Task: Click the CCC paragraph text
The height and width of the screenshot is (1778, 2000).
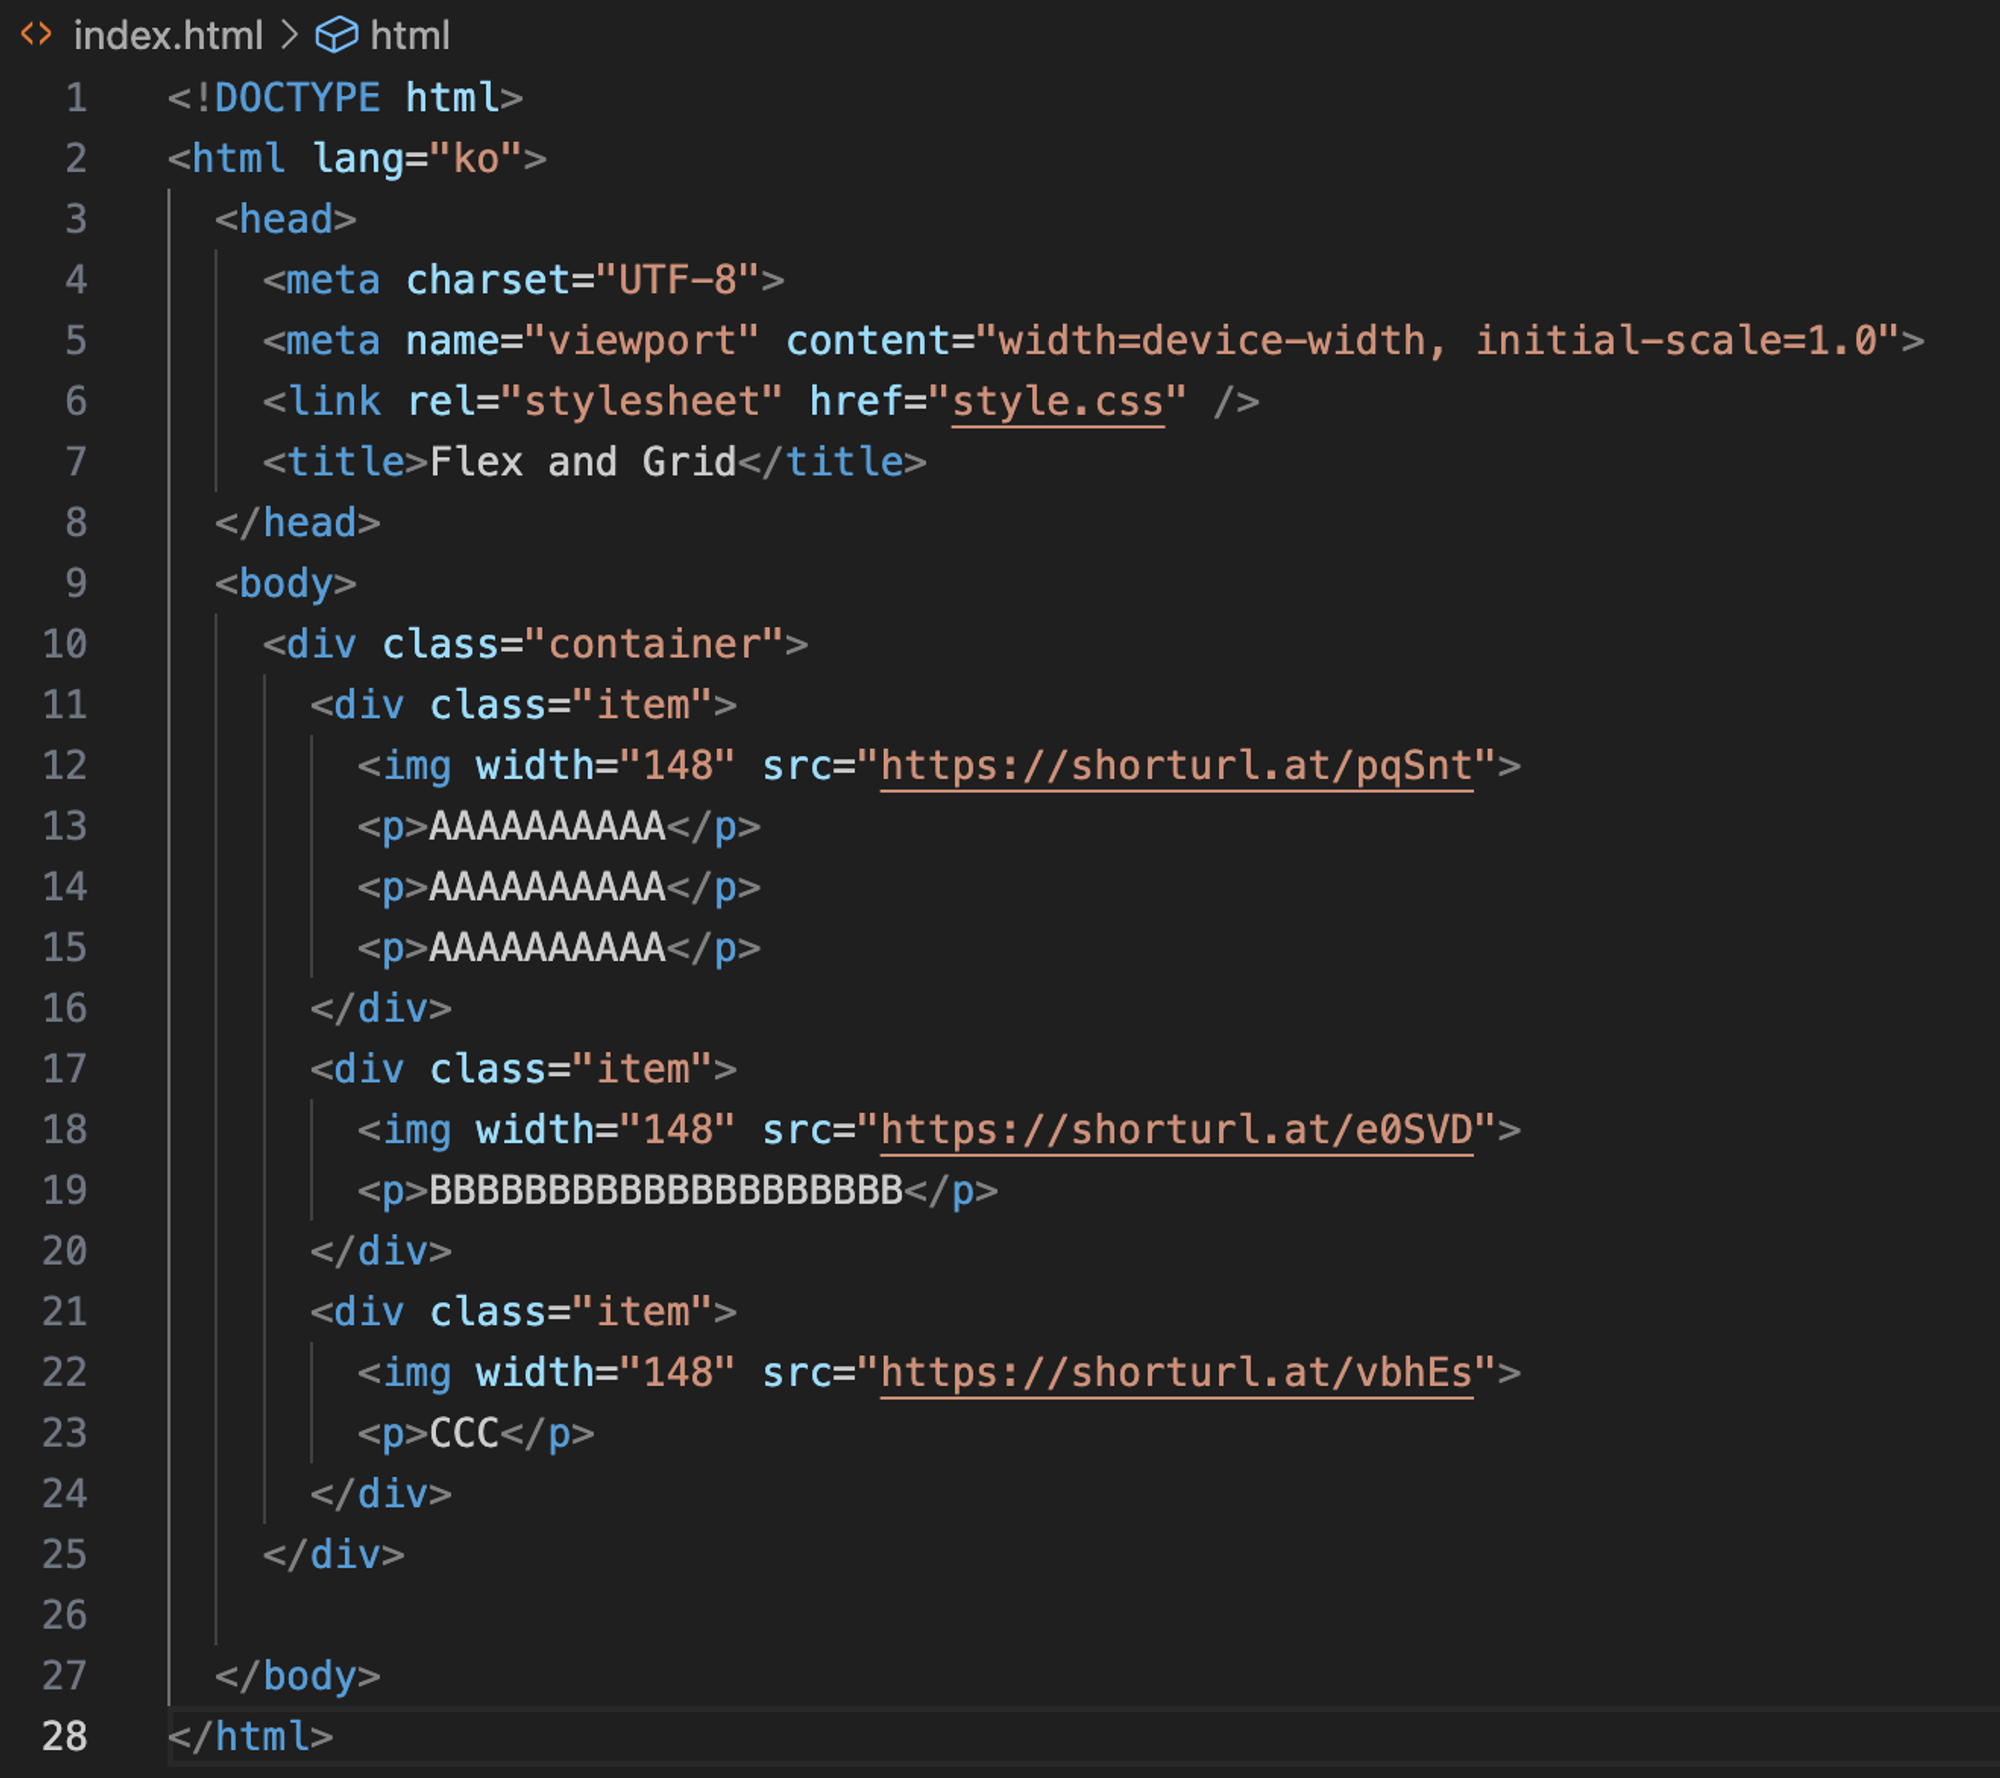Action: [464, 1433]
